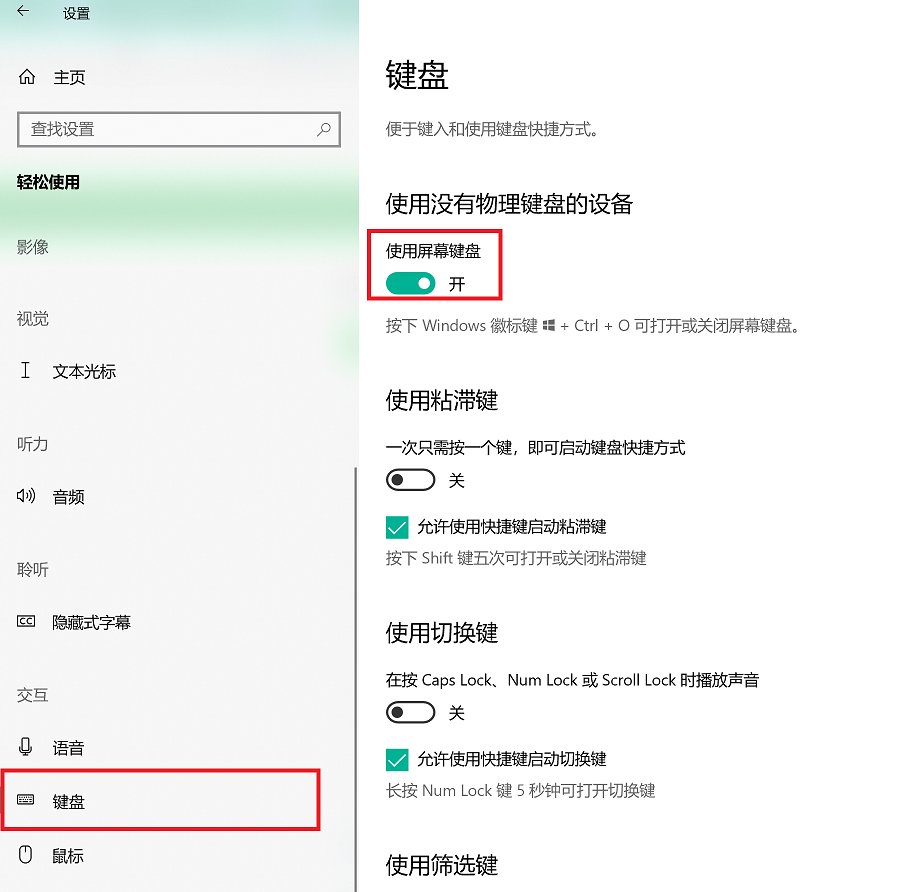Navigate to 音频 settings in sidebar
Viewport: 904px width, 892px height.
(69, 496)
